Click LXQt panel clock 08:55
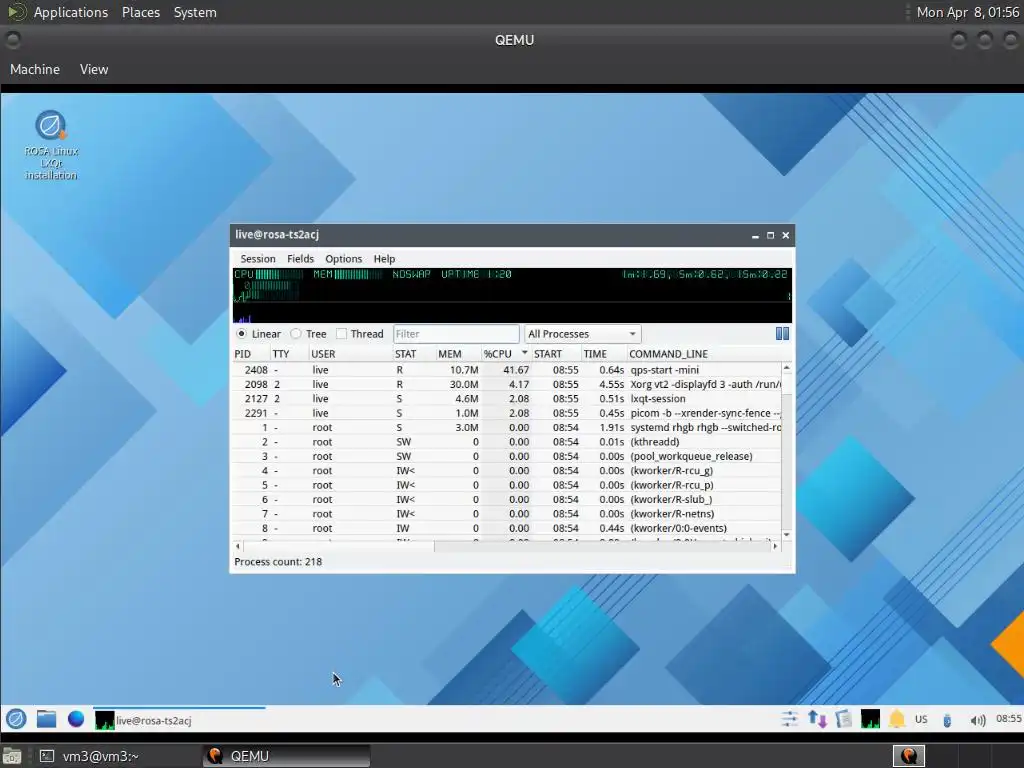The height and width of the screenshot is (768, 1024). click(x=1008, y=719)
